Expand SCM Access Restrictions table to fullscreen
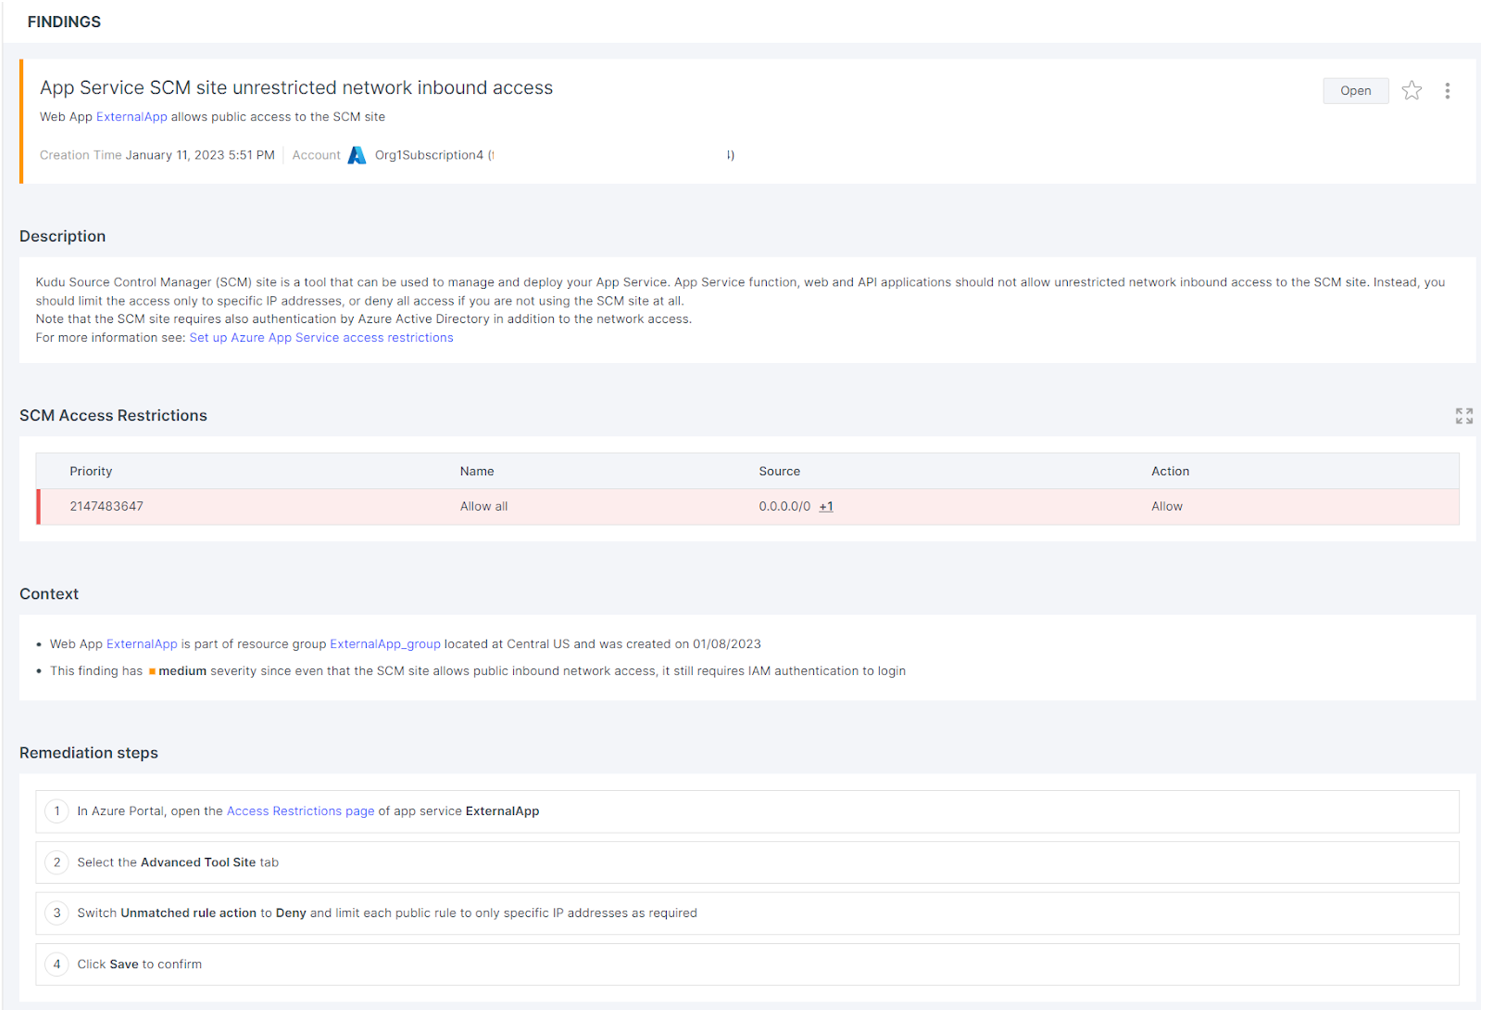The image size is (1485, 1015). (1464, 416)
